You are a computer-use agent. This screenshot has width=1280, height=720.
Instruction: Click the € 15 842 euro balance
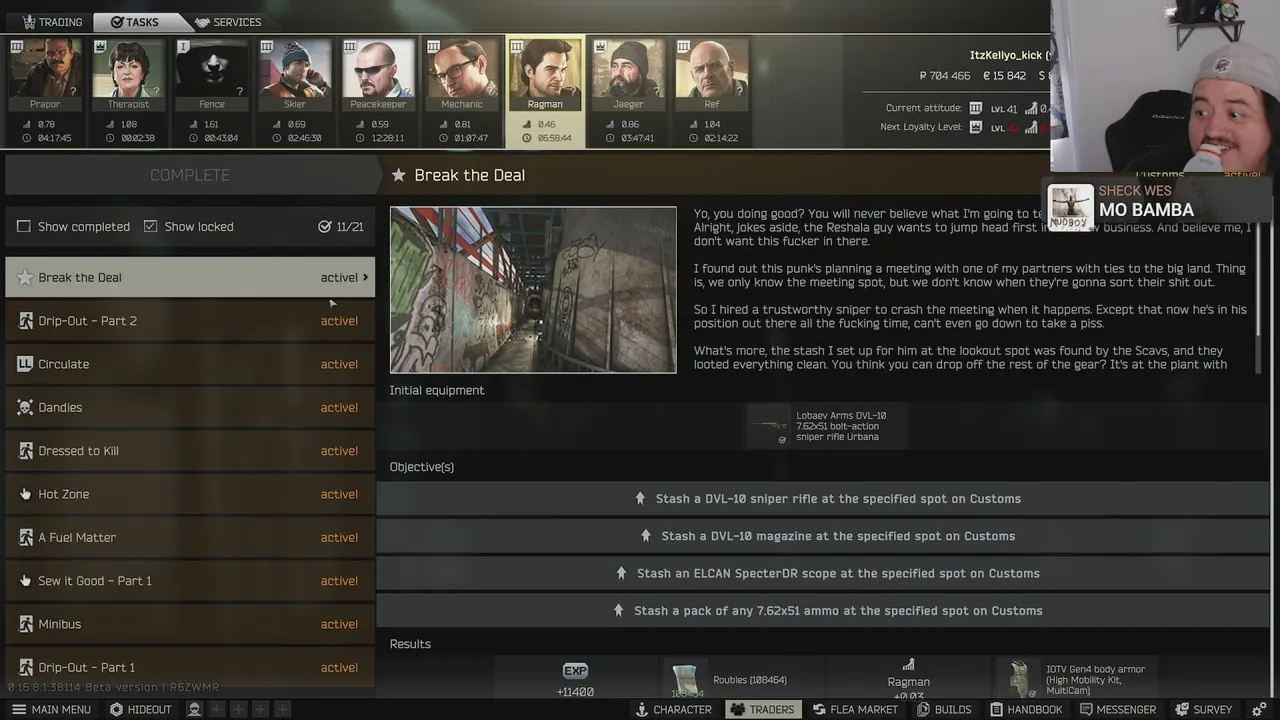point(1005,76)
